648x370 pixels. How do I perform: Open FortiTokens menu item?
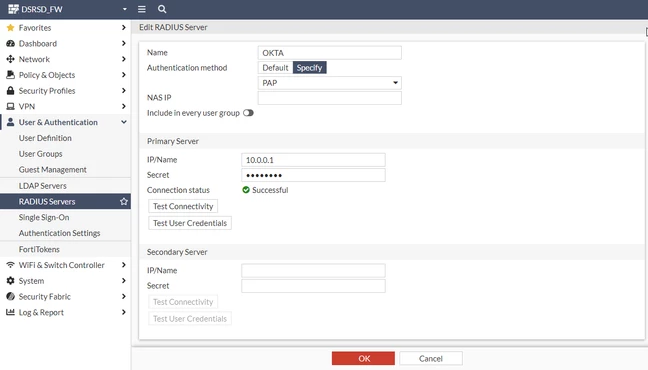tap(65, 249)
